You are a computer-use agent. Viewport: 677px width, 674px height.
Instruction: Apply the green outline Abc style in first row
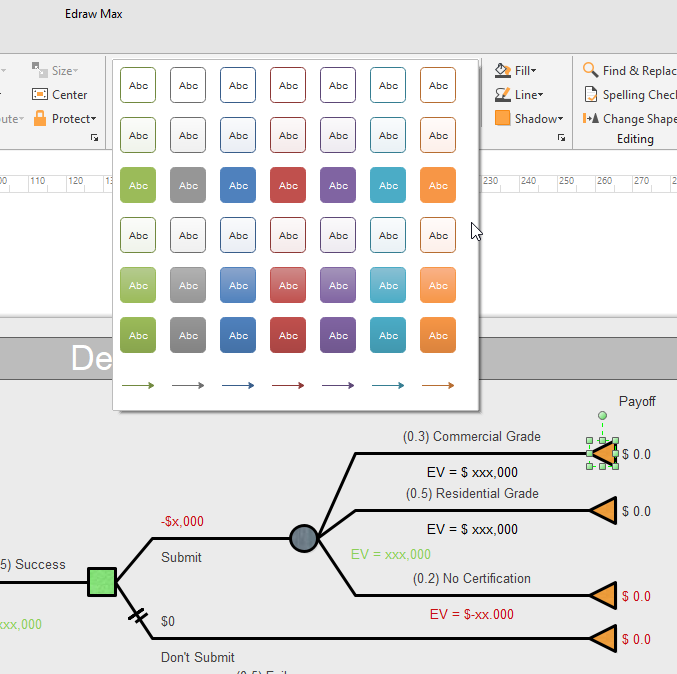tap(138, 85)
